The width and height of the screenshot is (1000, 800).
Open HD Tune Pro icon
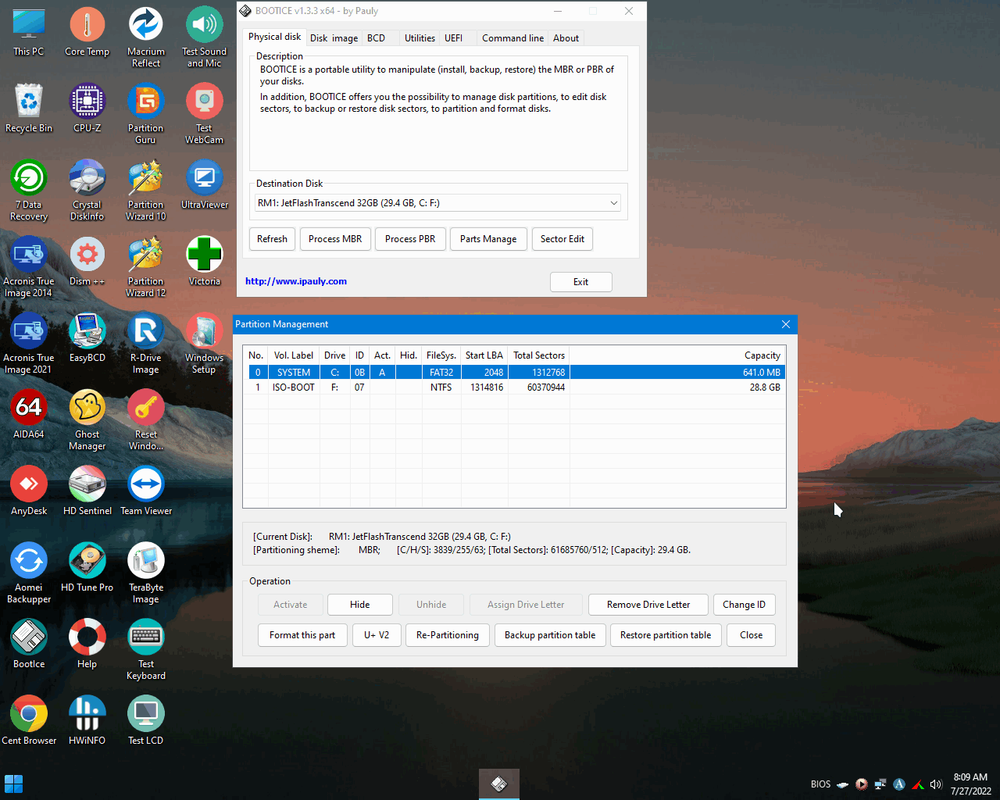(x=87, y=568)
